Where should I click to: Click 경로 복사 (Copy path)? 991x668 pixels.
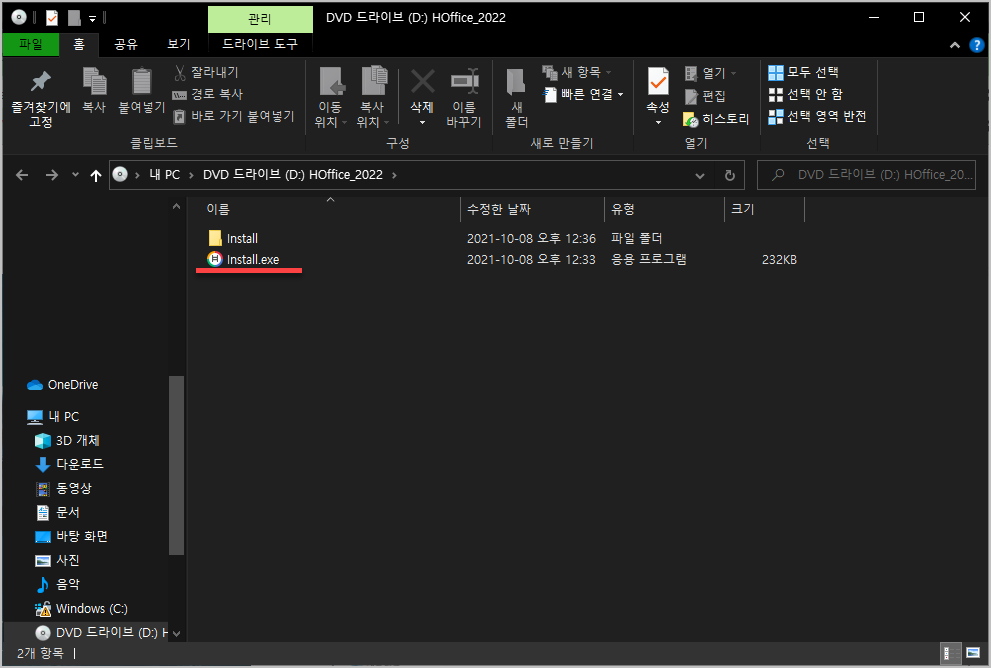pos(209,94)
